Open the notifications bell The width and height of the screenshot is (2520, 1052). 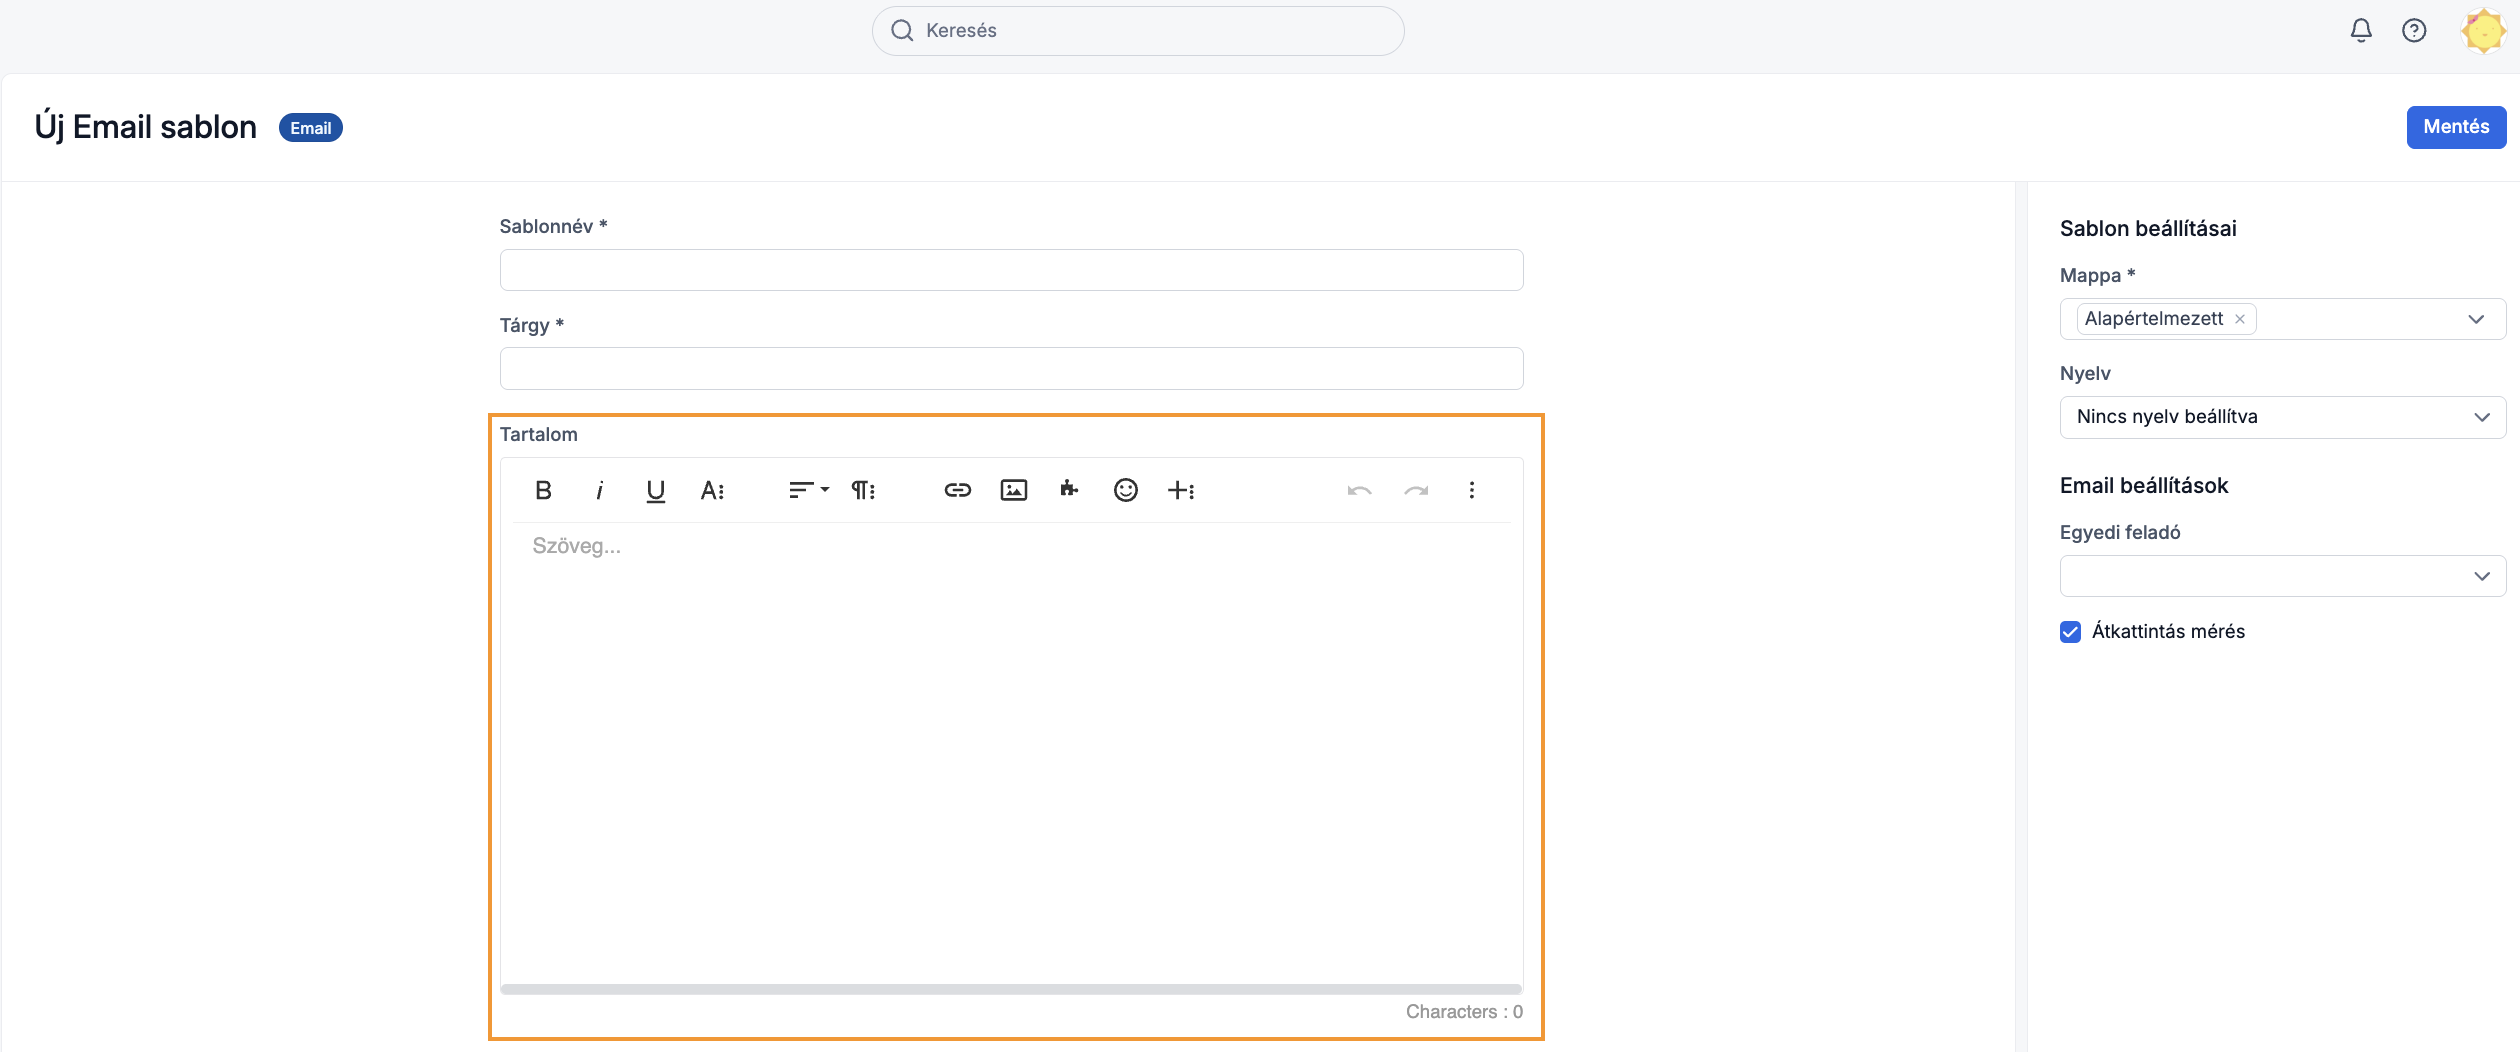[x=2360, y=31]
